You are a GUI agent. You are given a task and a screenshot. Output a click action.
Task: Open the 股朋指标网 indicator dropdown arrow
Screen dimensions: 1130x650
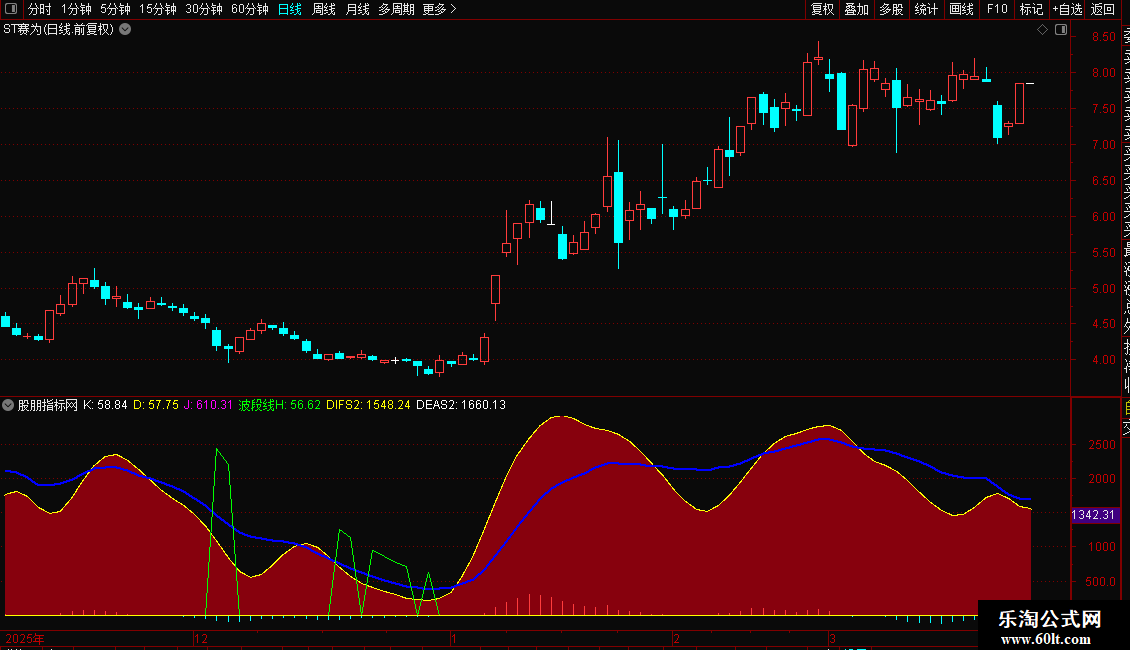(x=8, y=405)
